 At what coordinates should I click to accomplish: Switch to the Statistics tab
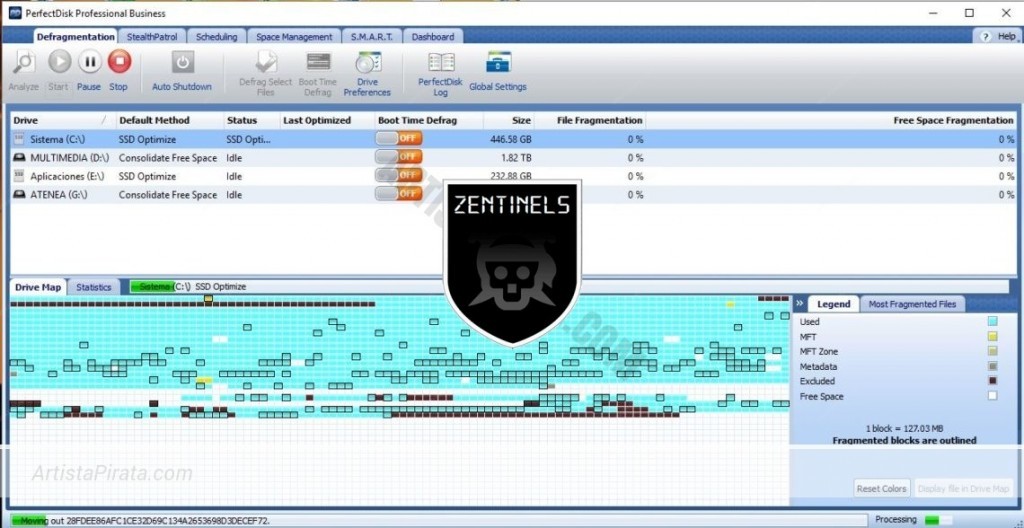pos(93,287)
